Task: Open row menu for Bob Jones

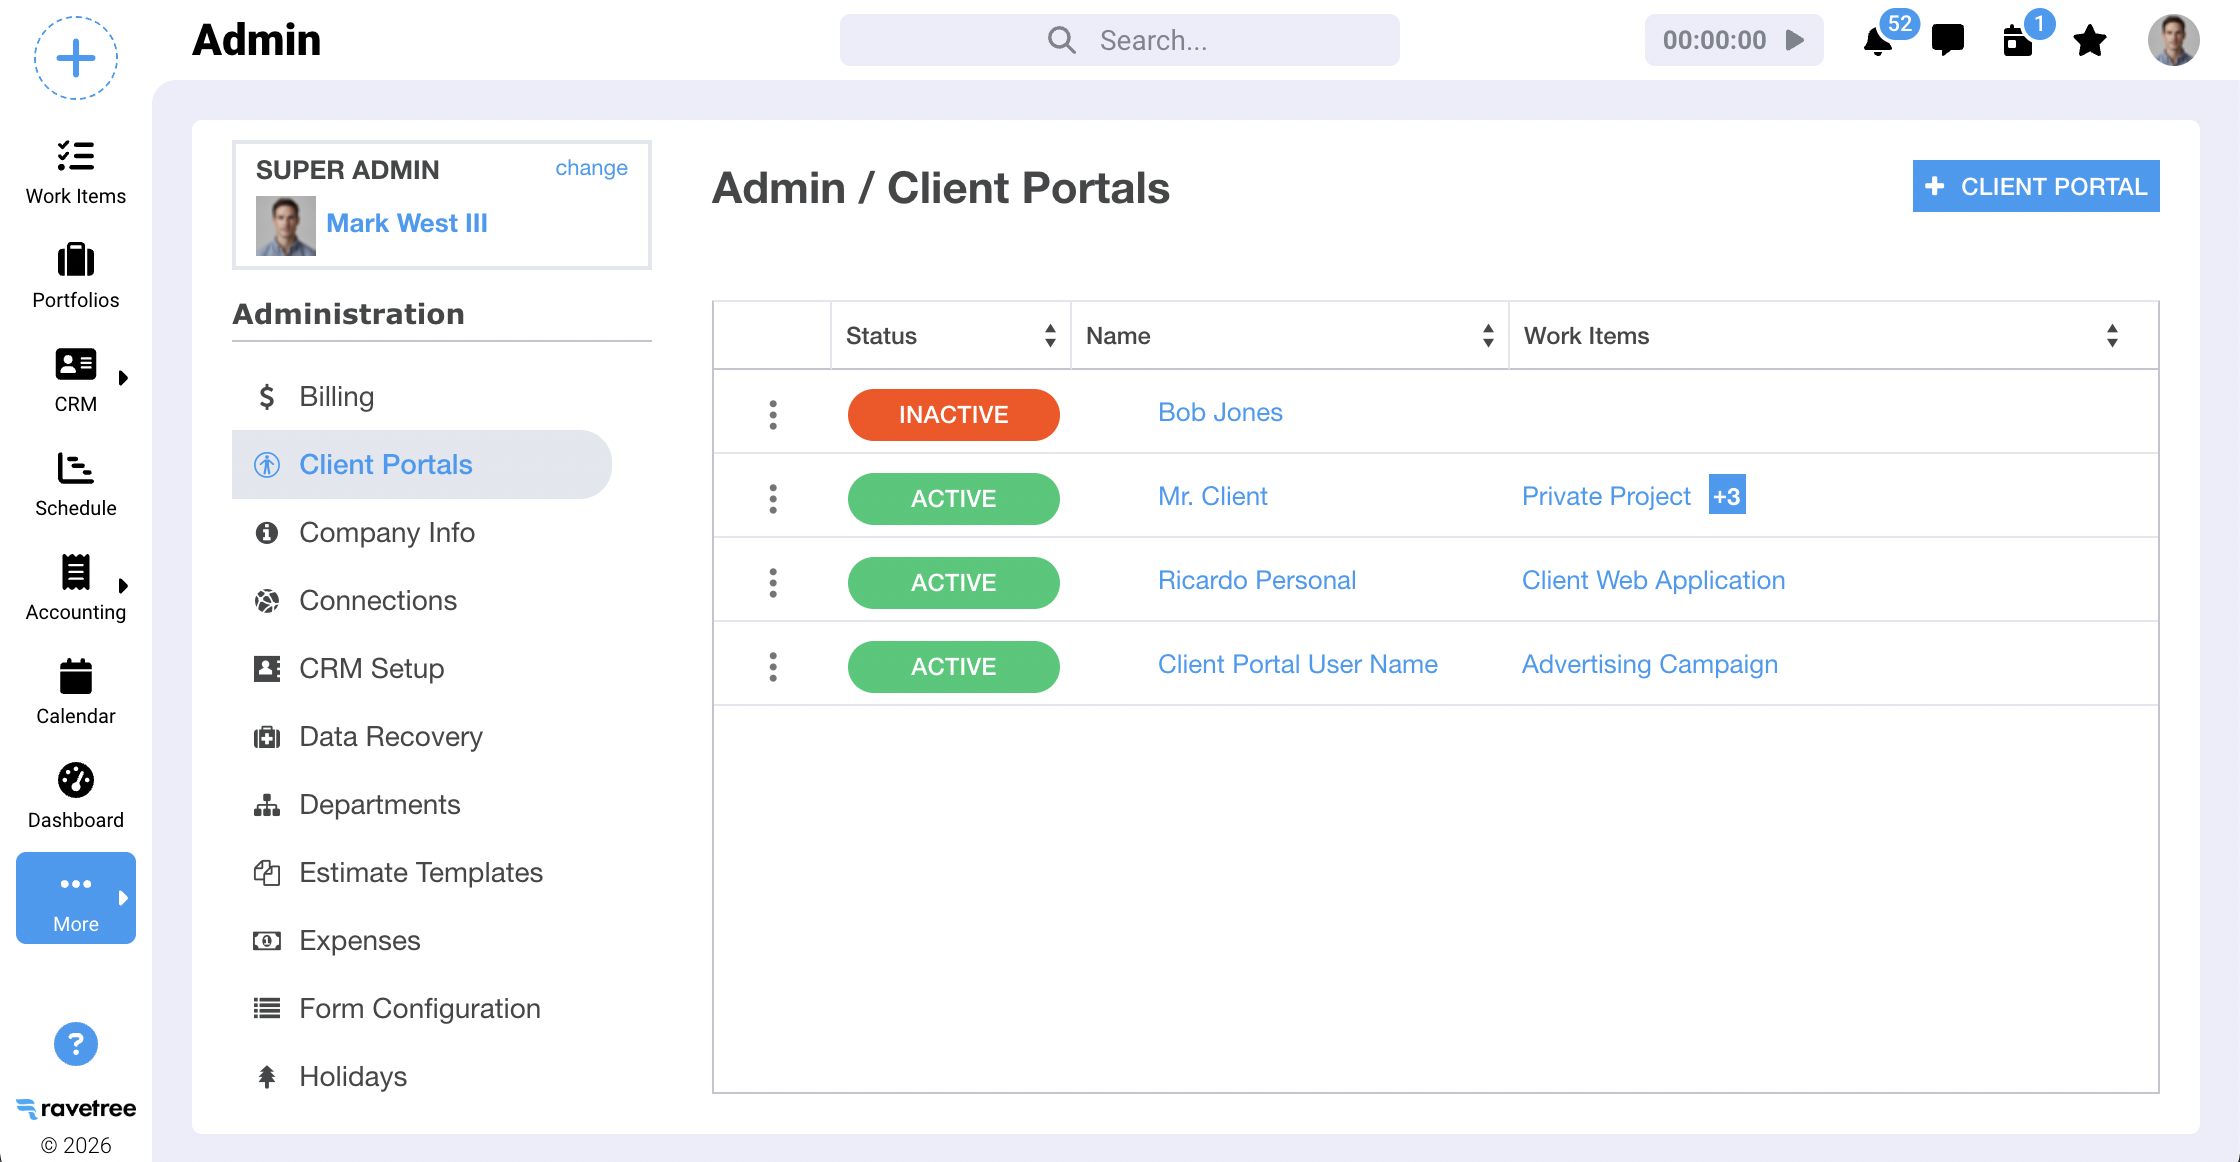Action: 772,414
